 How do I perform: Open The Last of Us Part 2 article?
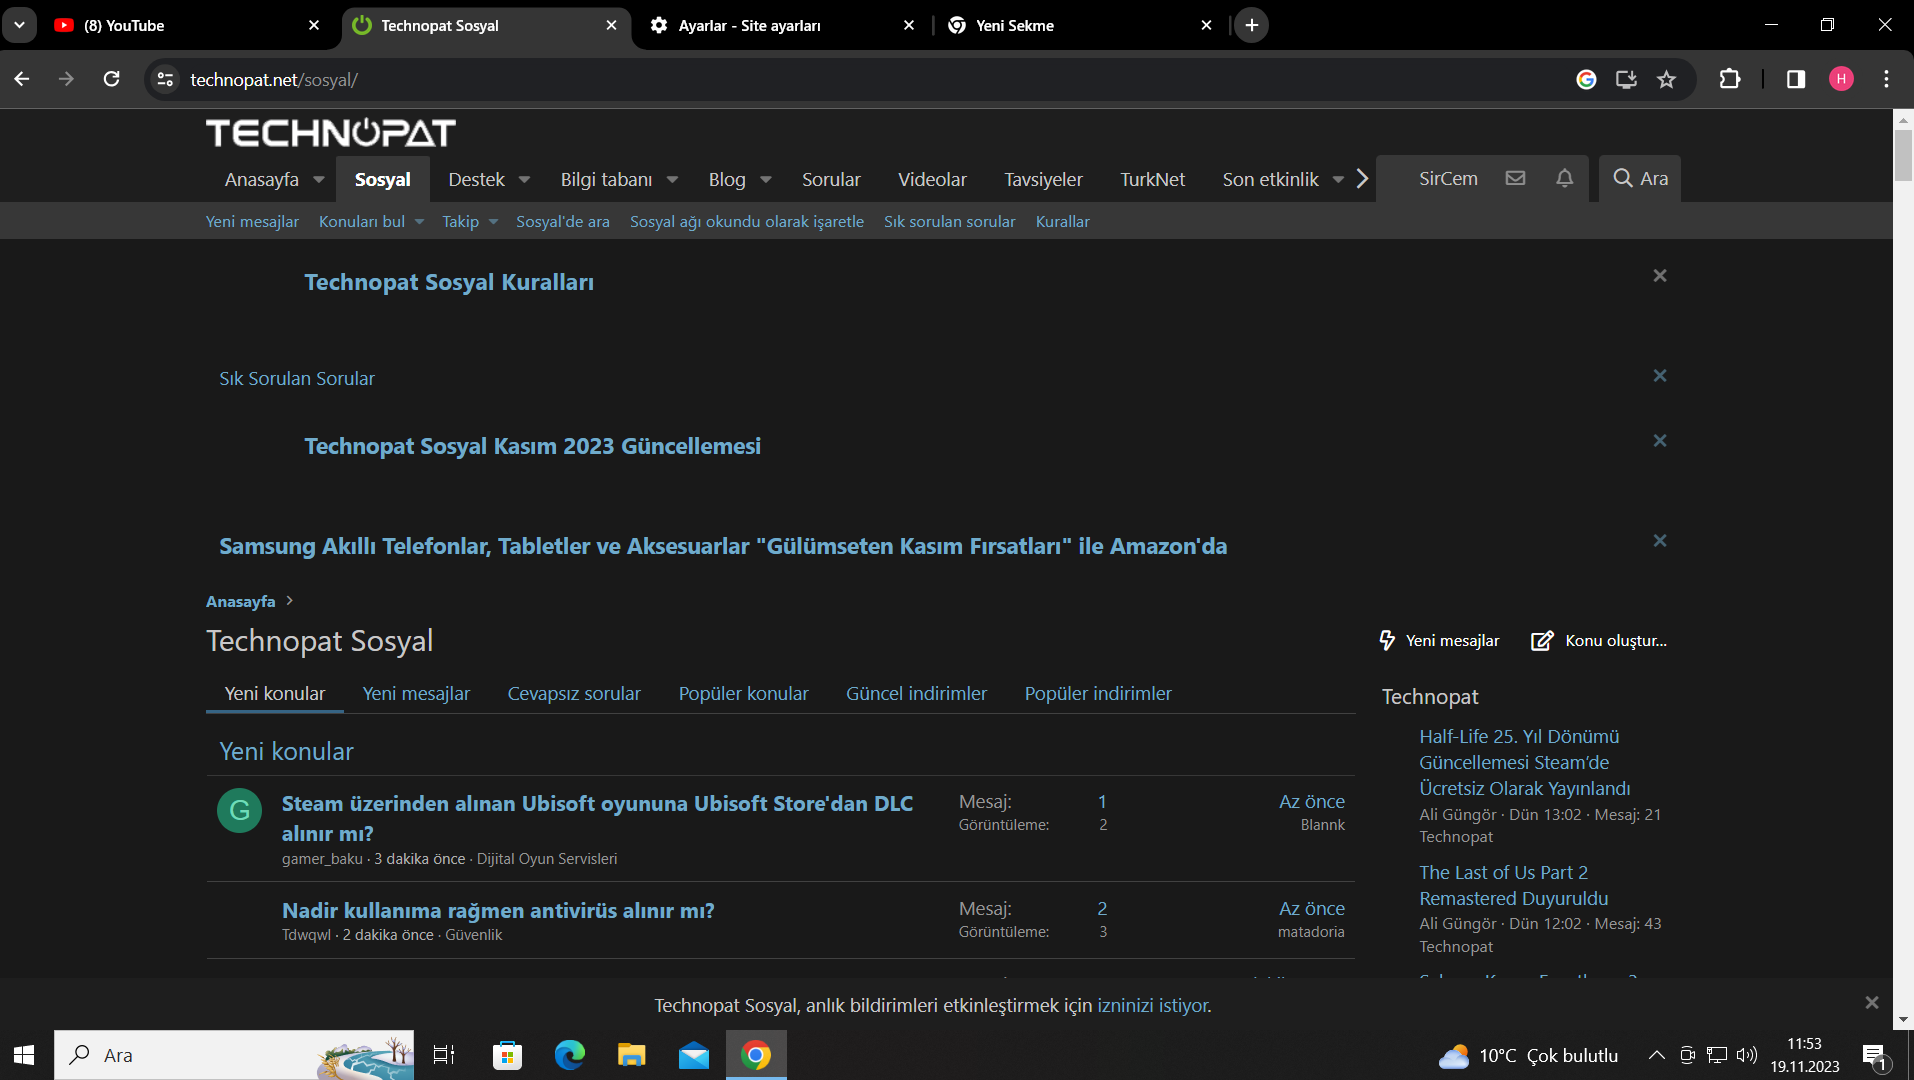click(x=1514, y=885)
